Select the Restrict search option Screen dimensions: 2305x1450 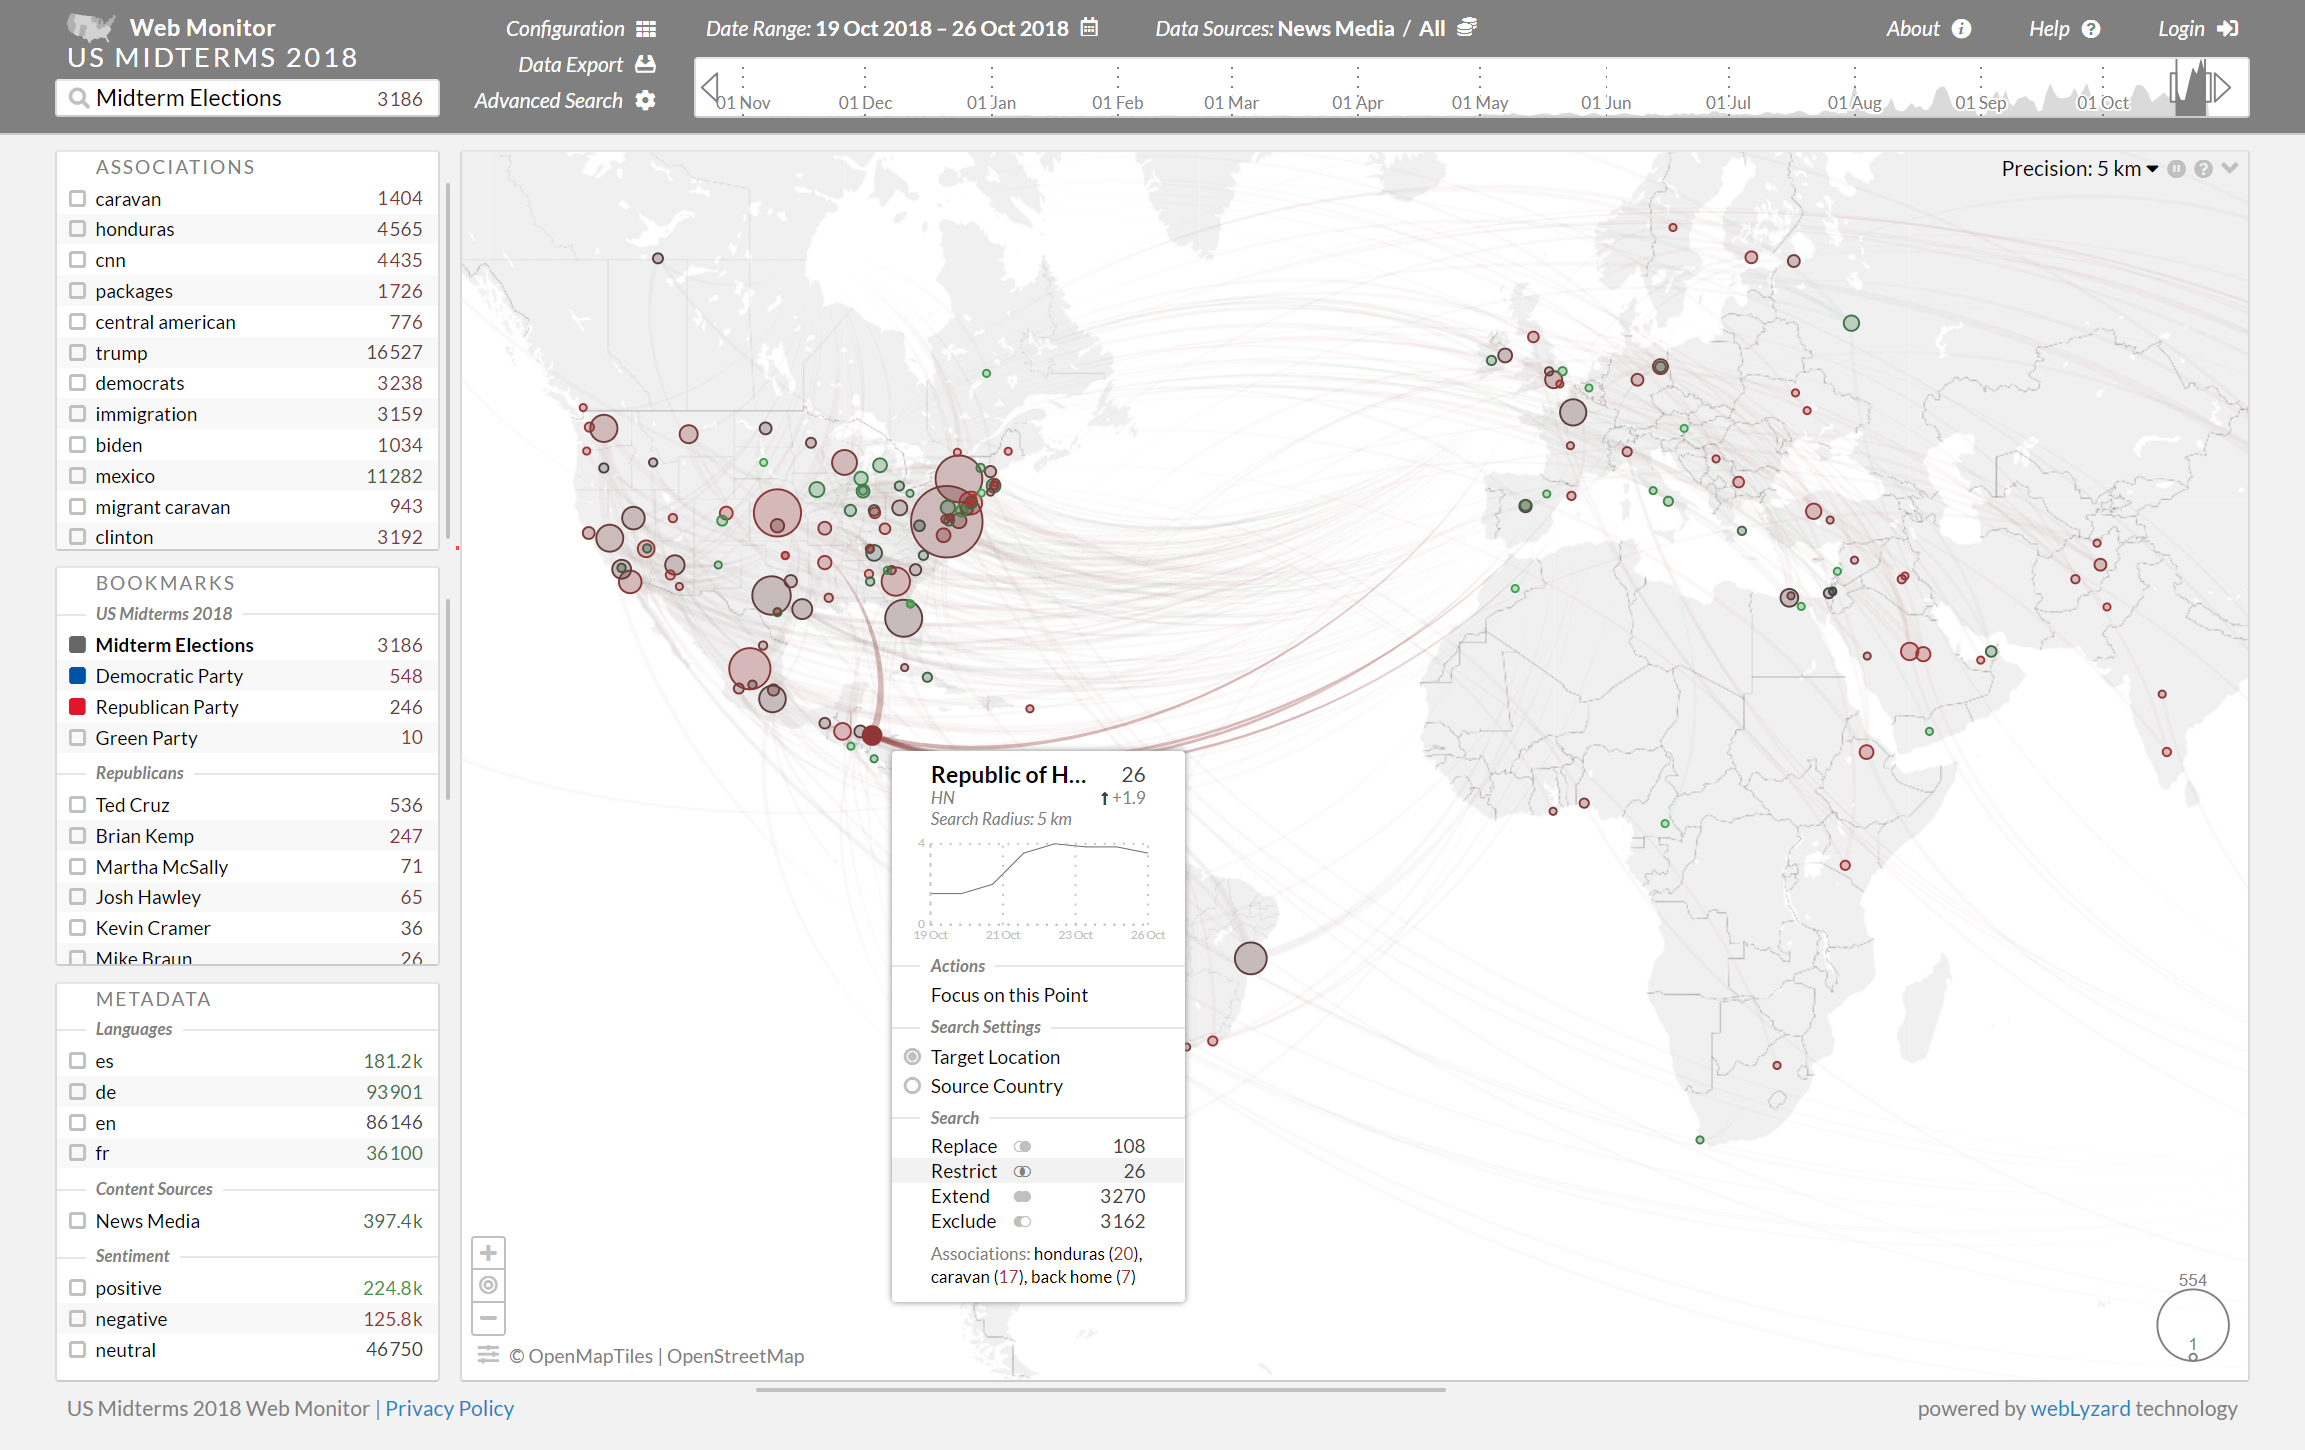click(964, 1171)
